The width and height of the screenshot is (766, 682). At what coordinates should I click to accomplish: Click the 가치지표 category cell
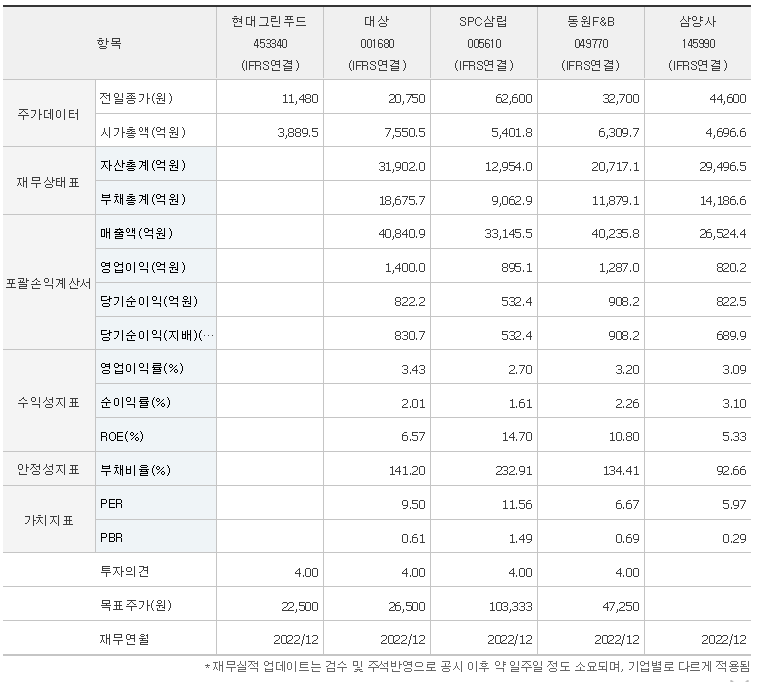coord(48,520)
